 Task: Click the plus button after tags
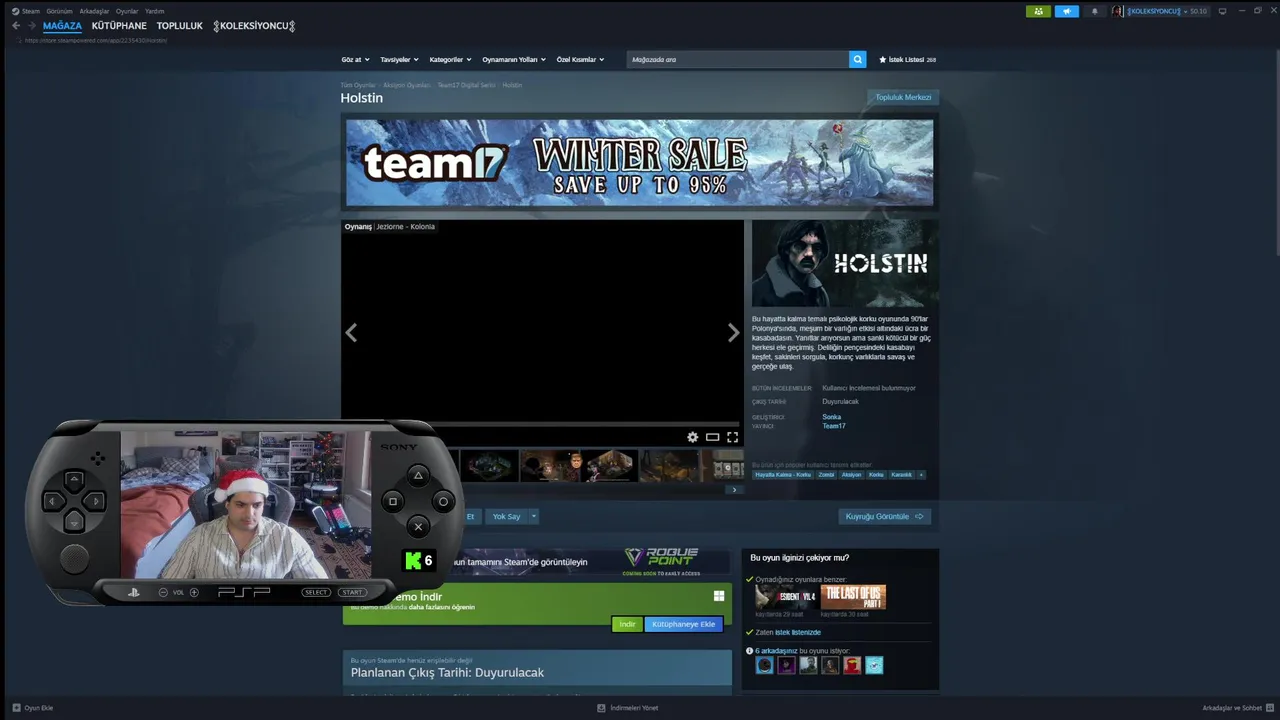coord(921,475)
